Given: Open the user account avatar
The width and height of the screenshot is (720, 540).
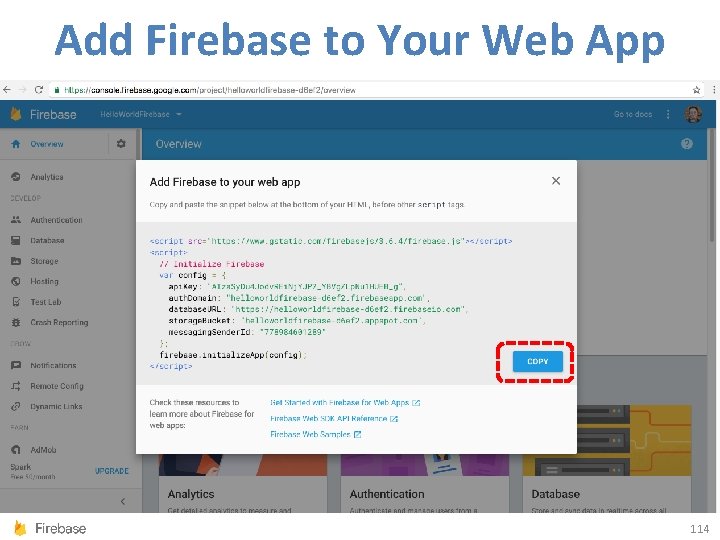Looking at the screenshot, I should coord(692,114).
